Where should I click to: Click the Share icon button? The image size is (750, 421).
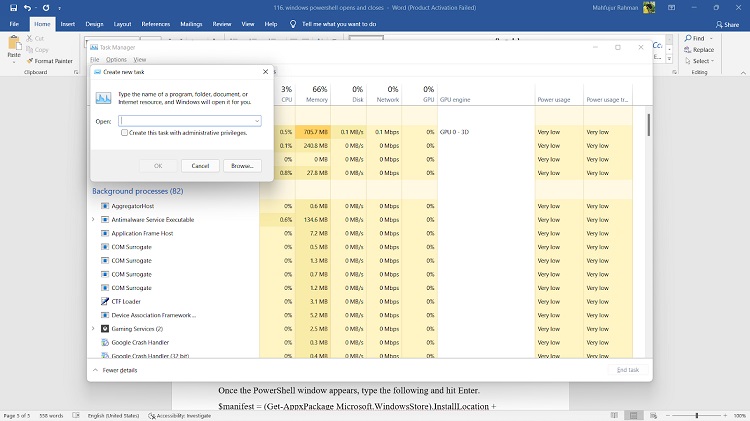tap(724, 23)
